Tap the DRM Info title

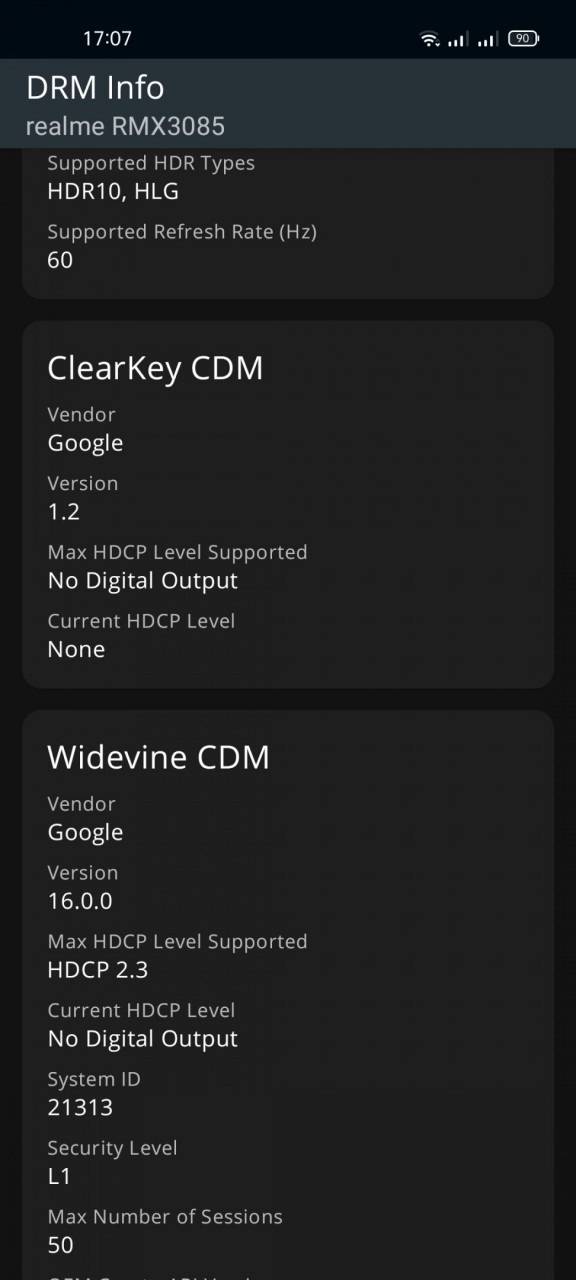95,88
